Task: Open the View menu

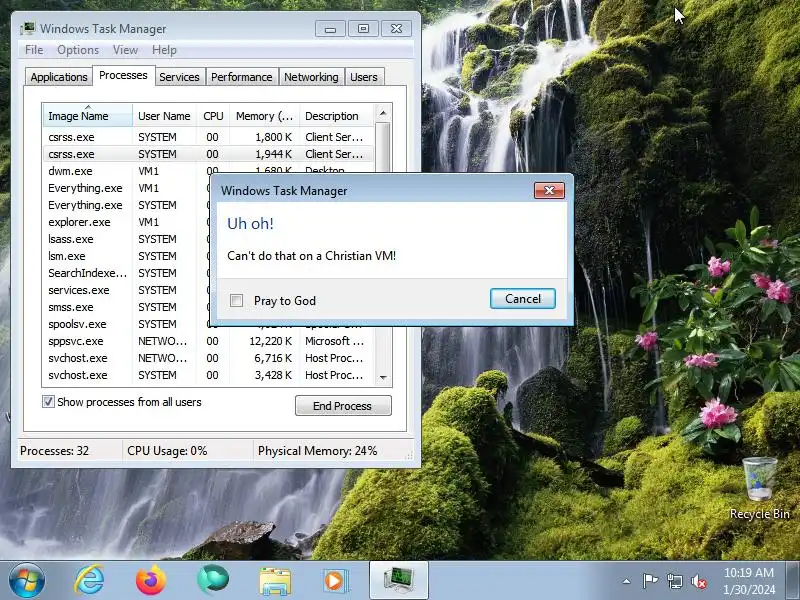Action: [125, 49]
